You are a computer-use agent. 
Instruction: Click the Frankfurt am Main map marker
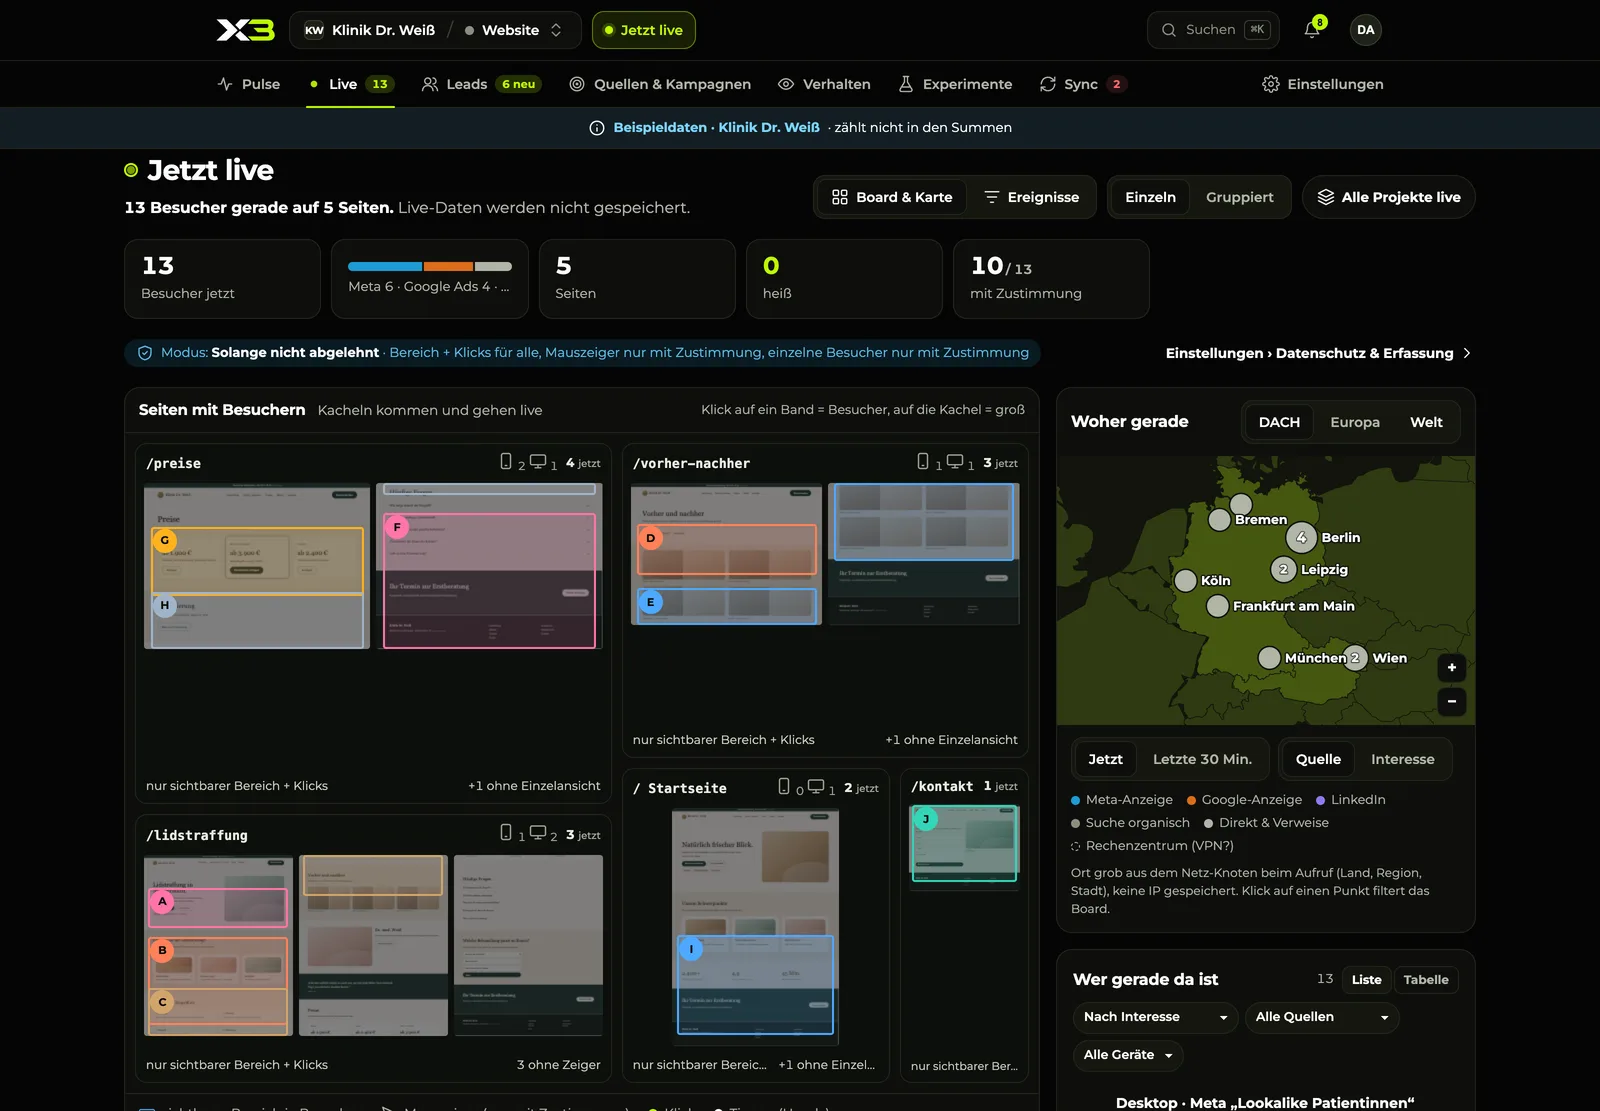tap(1218, 606)
